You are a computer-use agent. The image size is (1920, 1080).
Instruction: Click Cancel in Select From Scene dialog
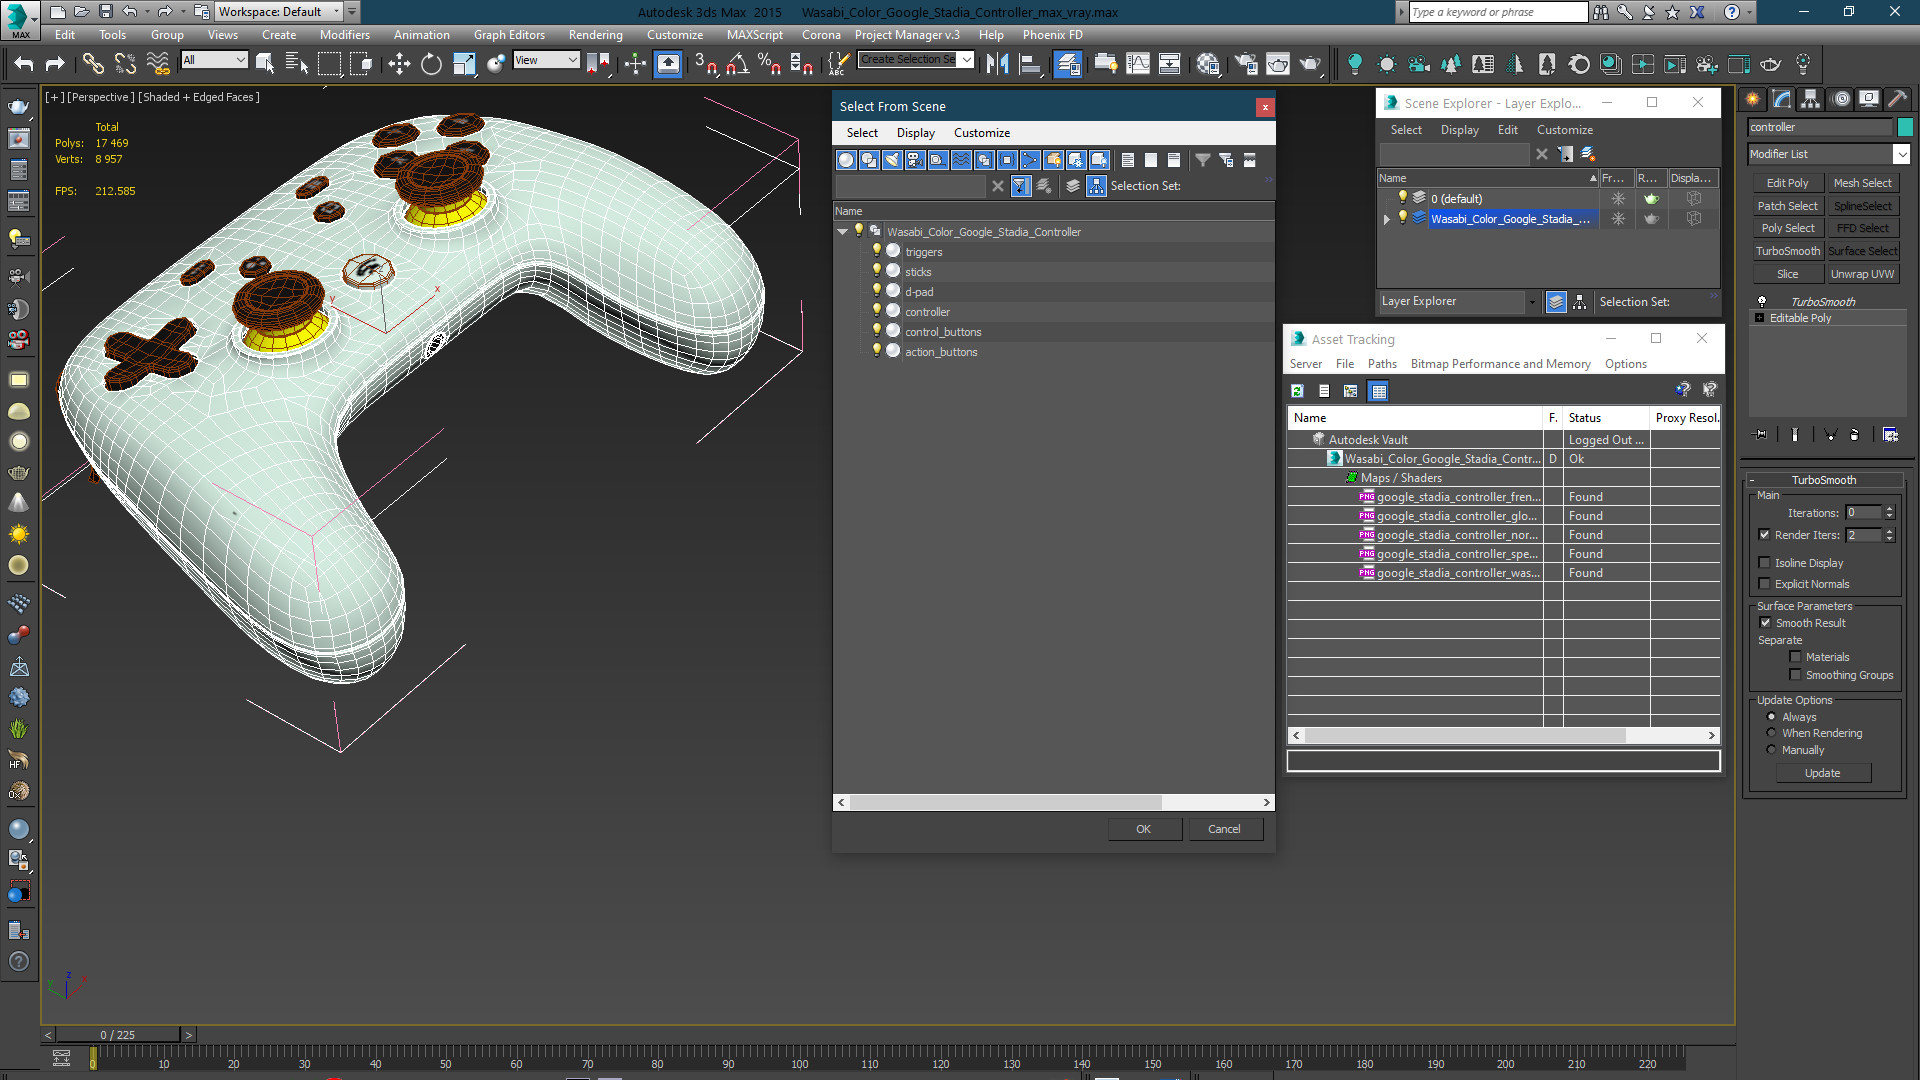[1224, 829]
